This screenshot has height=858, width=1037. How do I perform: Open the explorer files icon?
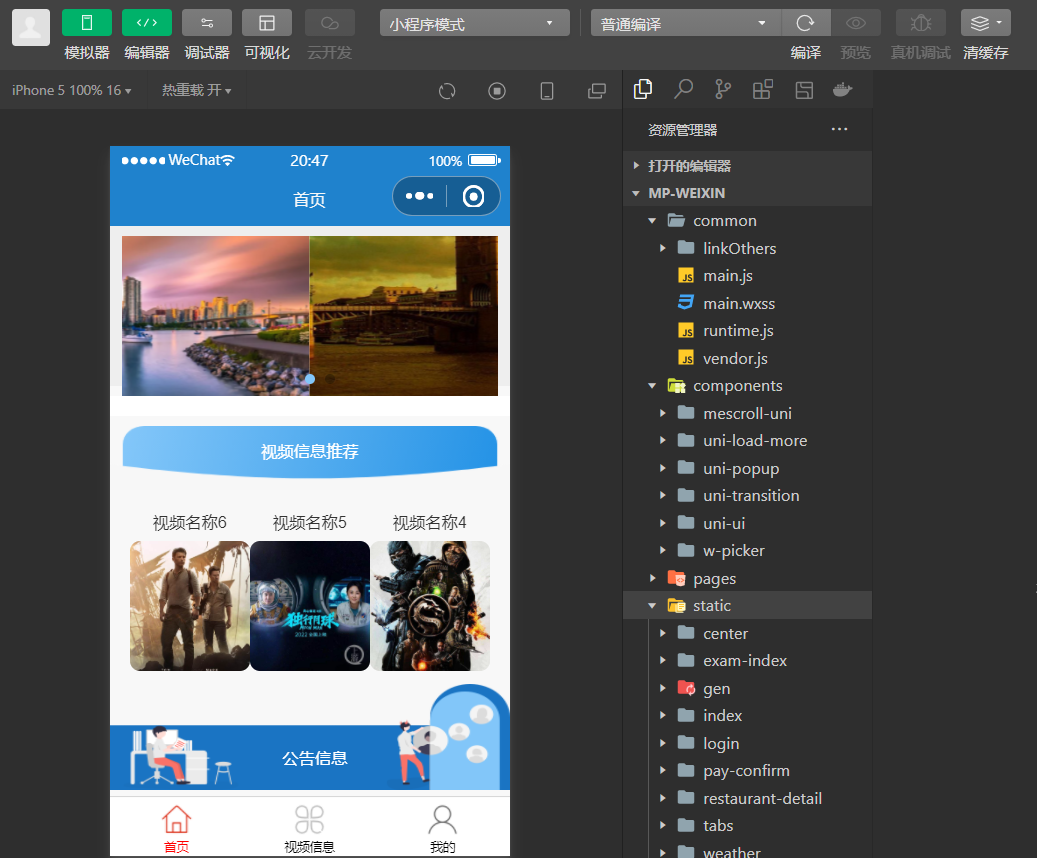643,89
